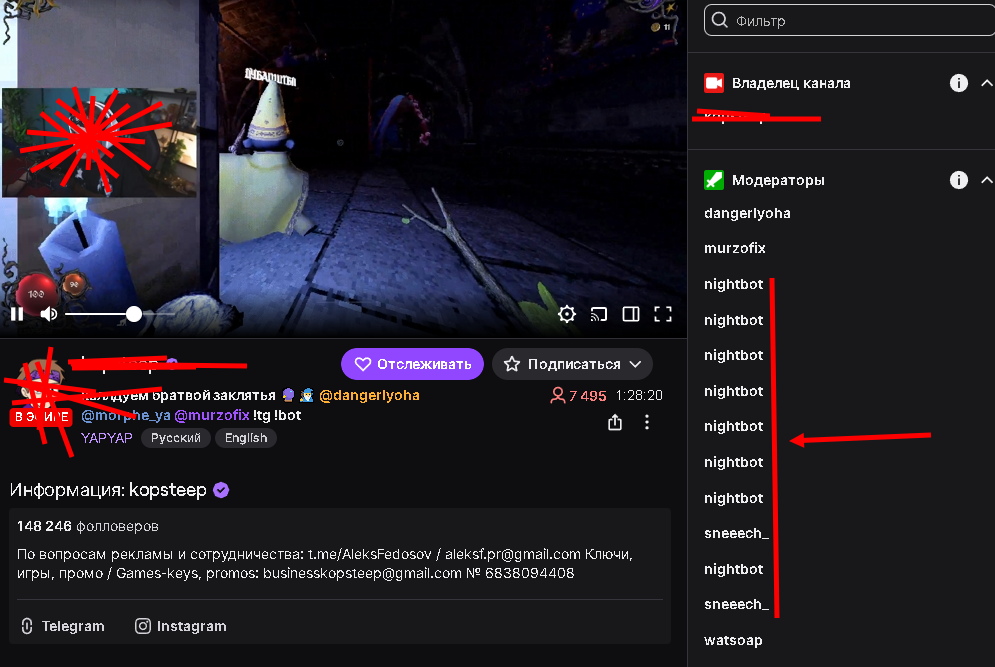Open the Instagram panel link
The width and height of the screenshot is (995, 667).
(181, 626)
